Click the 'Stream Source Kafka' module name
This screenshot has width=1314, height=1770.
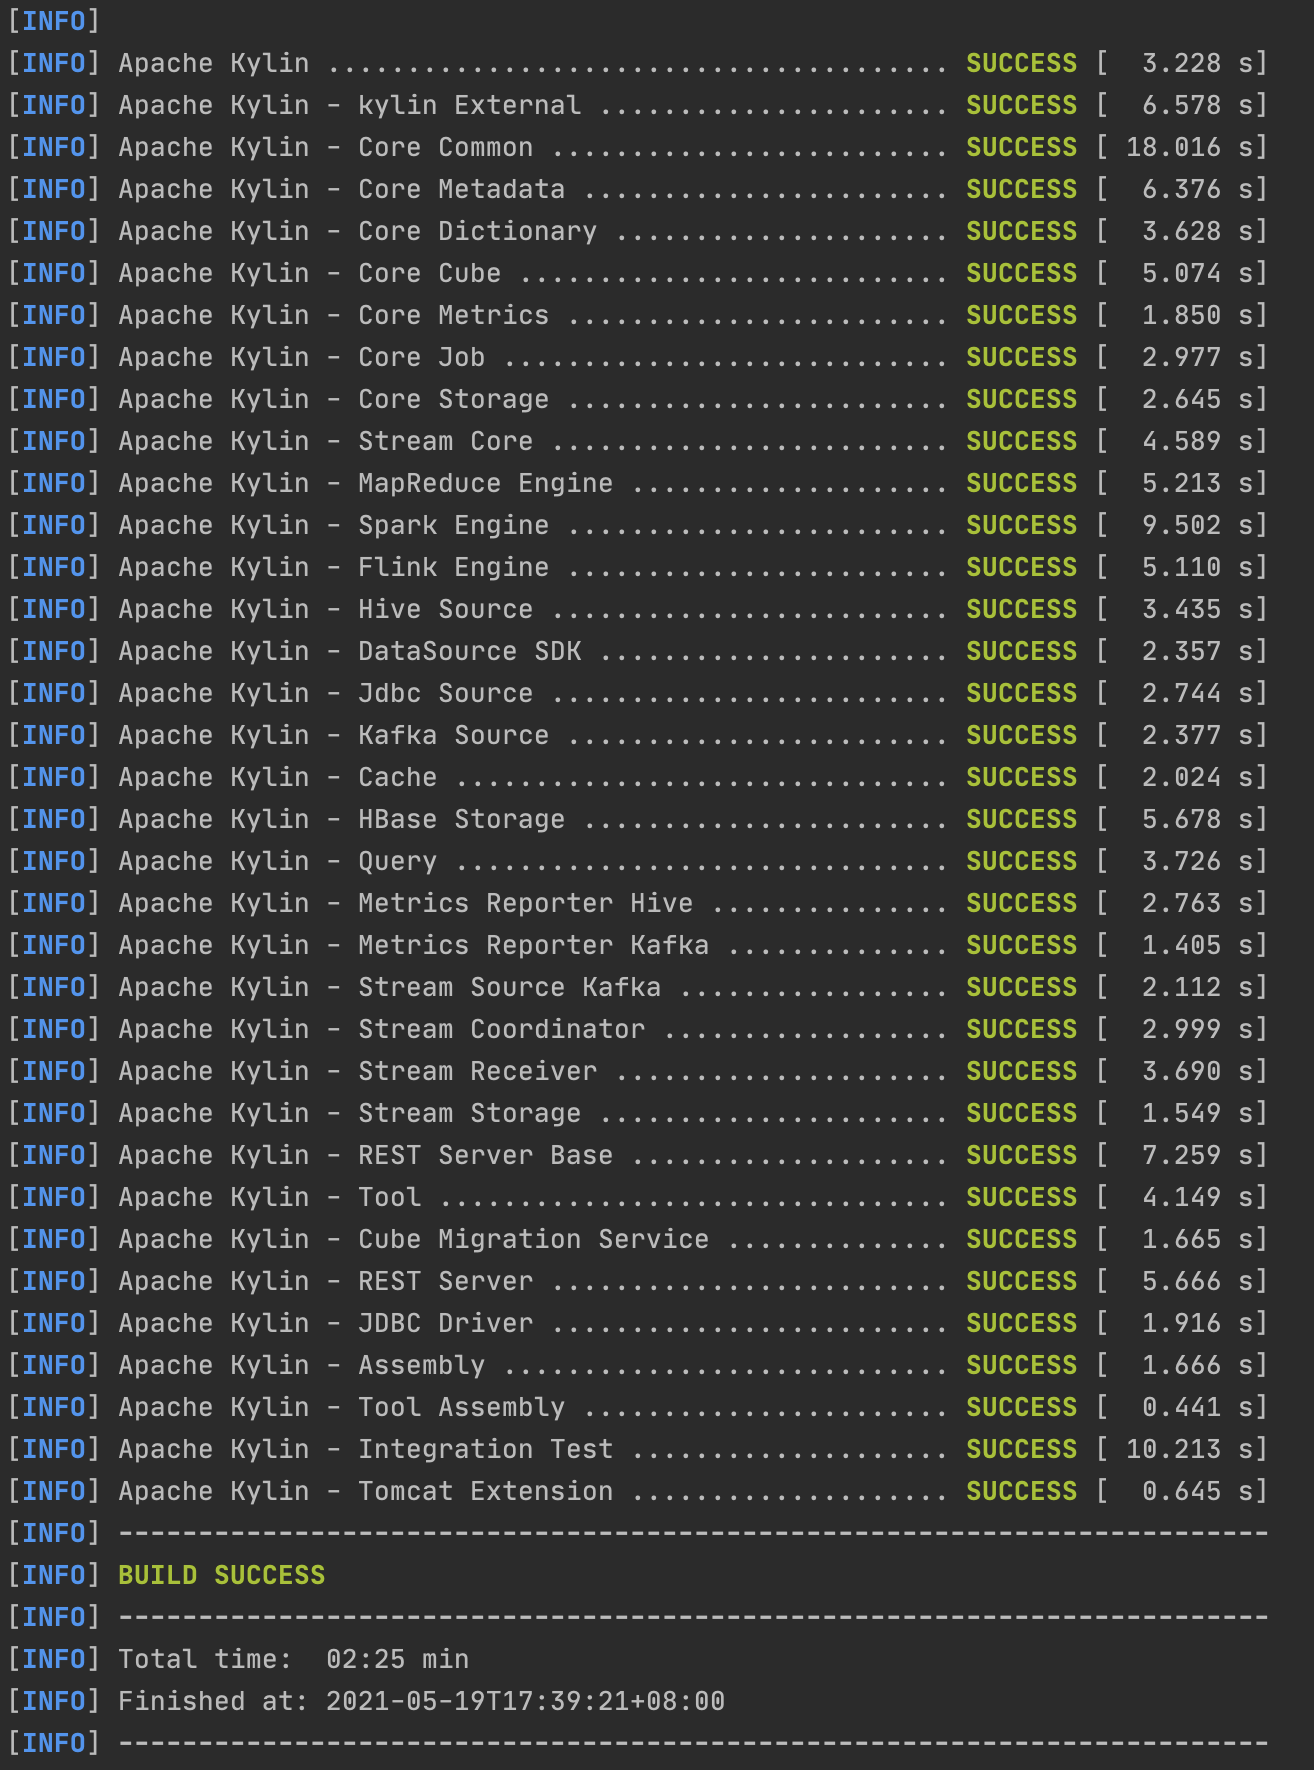click(510, 987)
